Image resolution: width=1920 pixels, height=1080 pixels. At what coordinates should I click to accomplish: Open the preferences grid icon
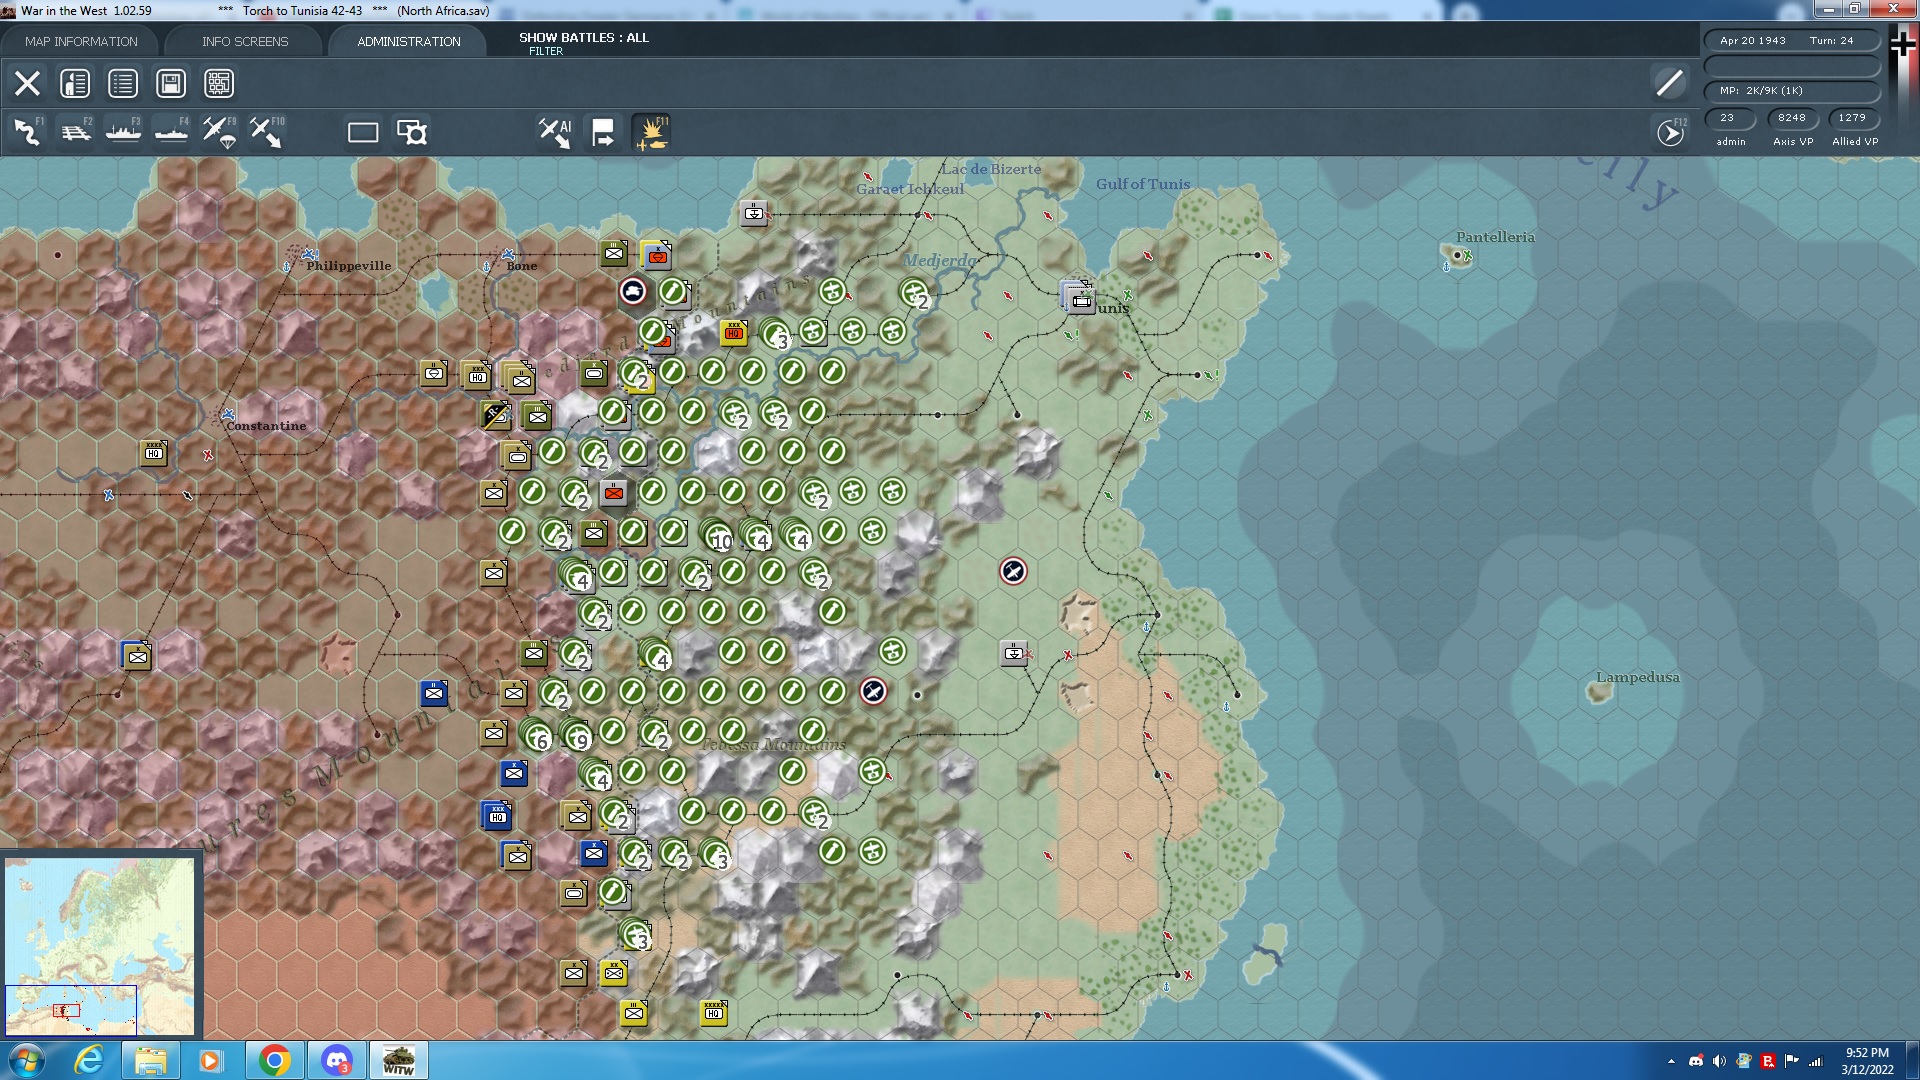[219, 83]
